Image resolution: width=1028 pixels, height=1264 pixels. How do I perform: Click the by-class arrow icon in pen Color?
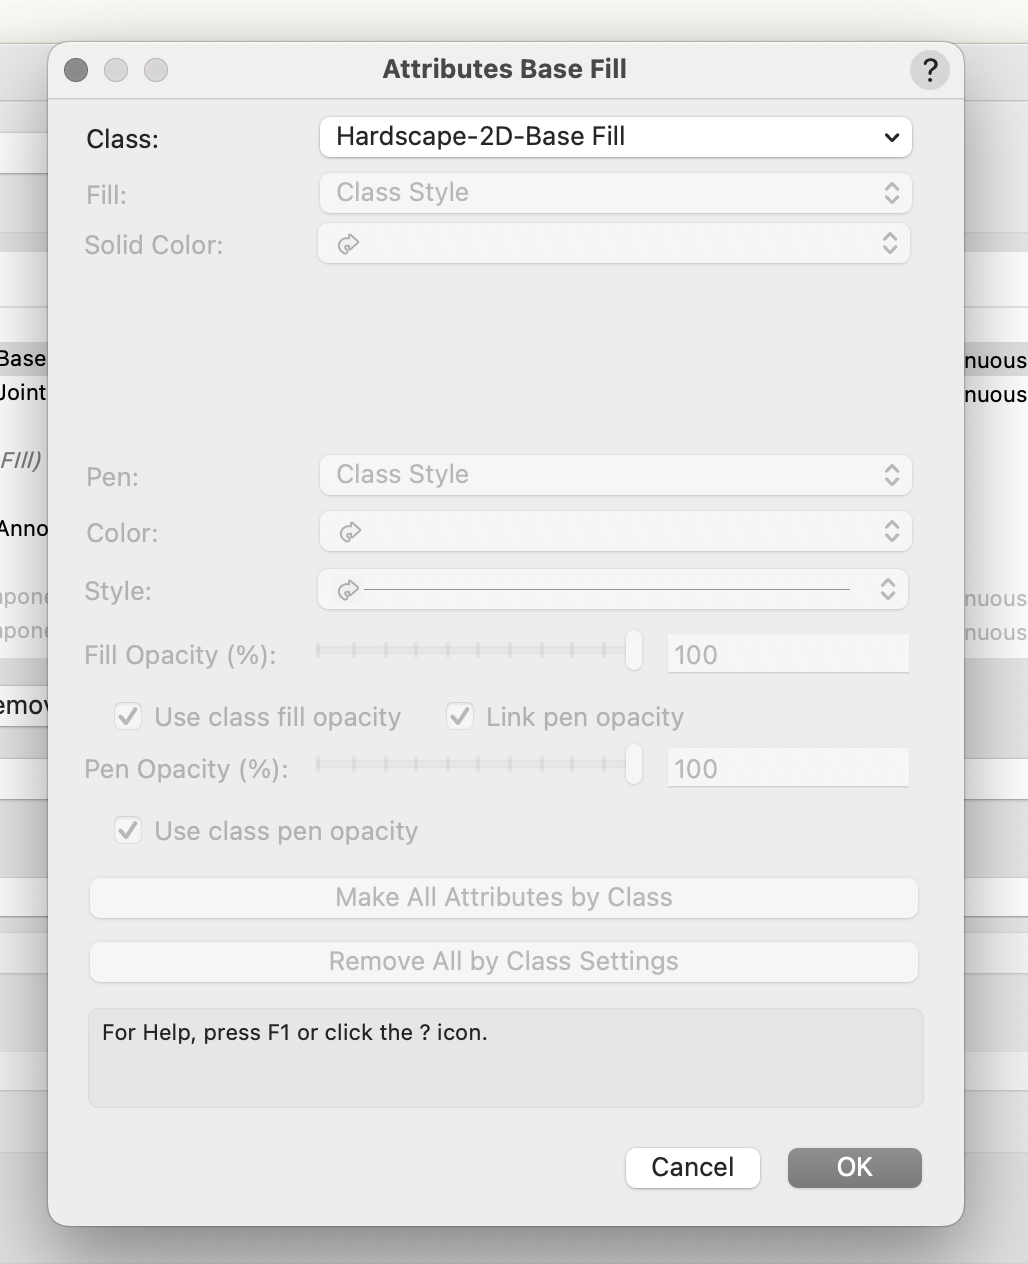click(x=350, y=532)
